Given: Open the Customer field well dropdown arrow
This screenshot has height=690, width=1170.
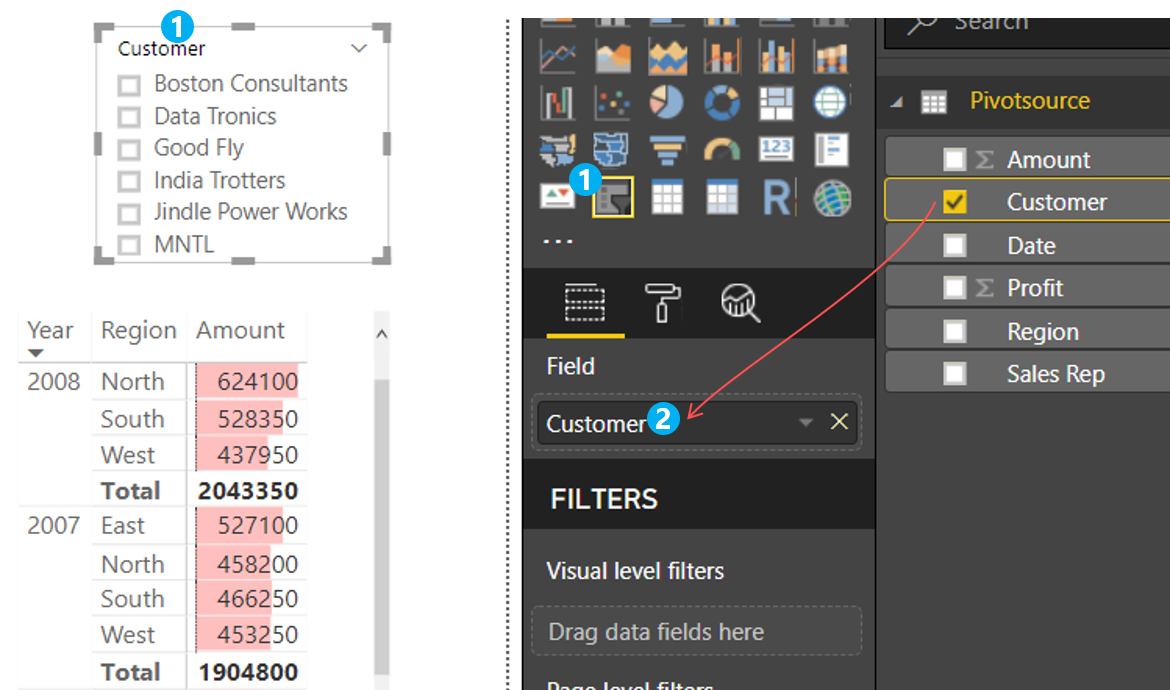Looking at the screenshot, I should point(805,423).
